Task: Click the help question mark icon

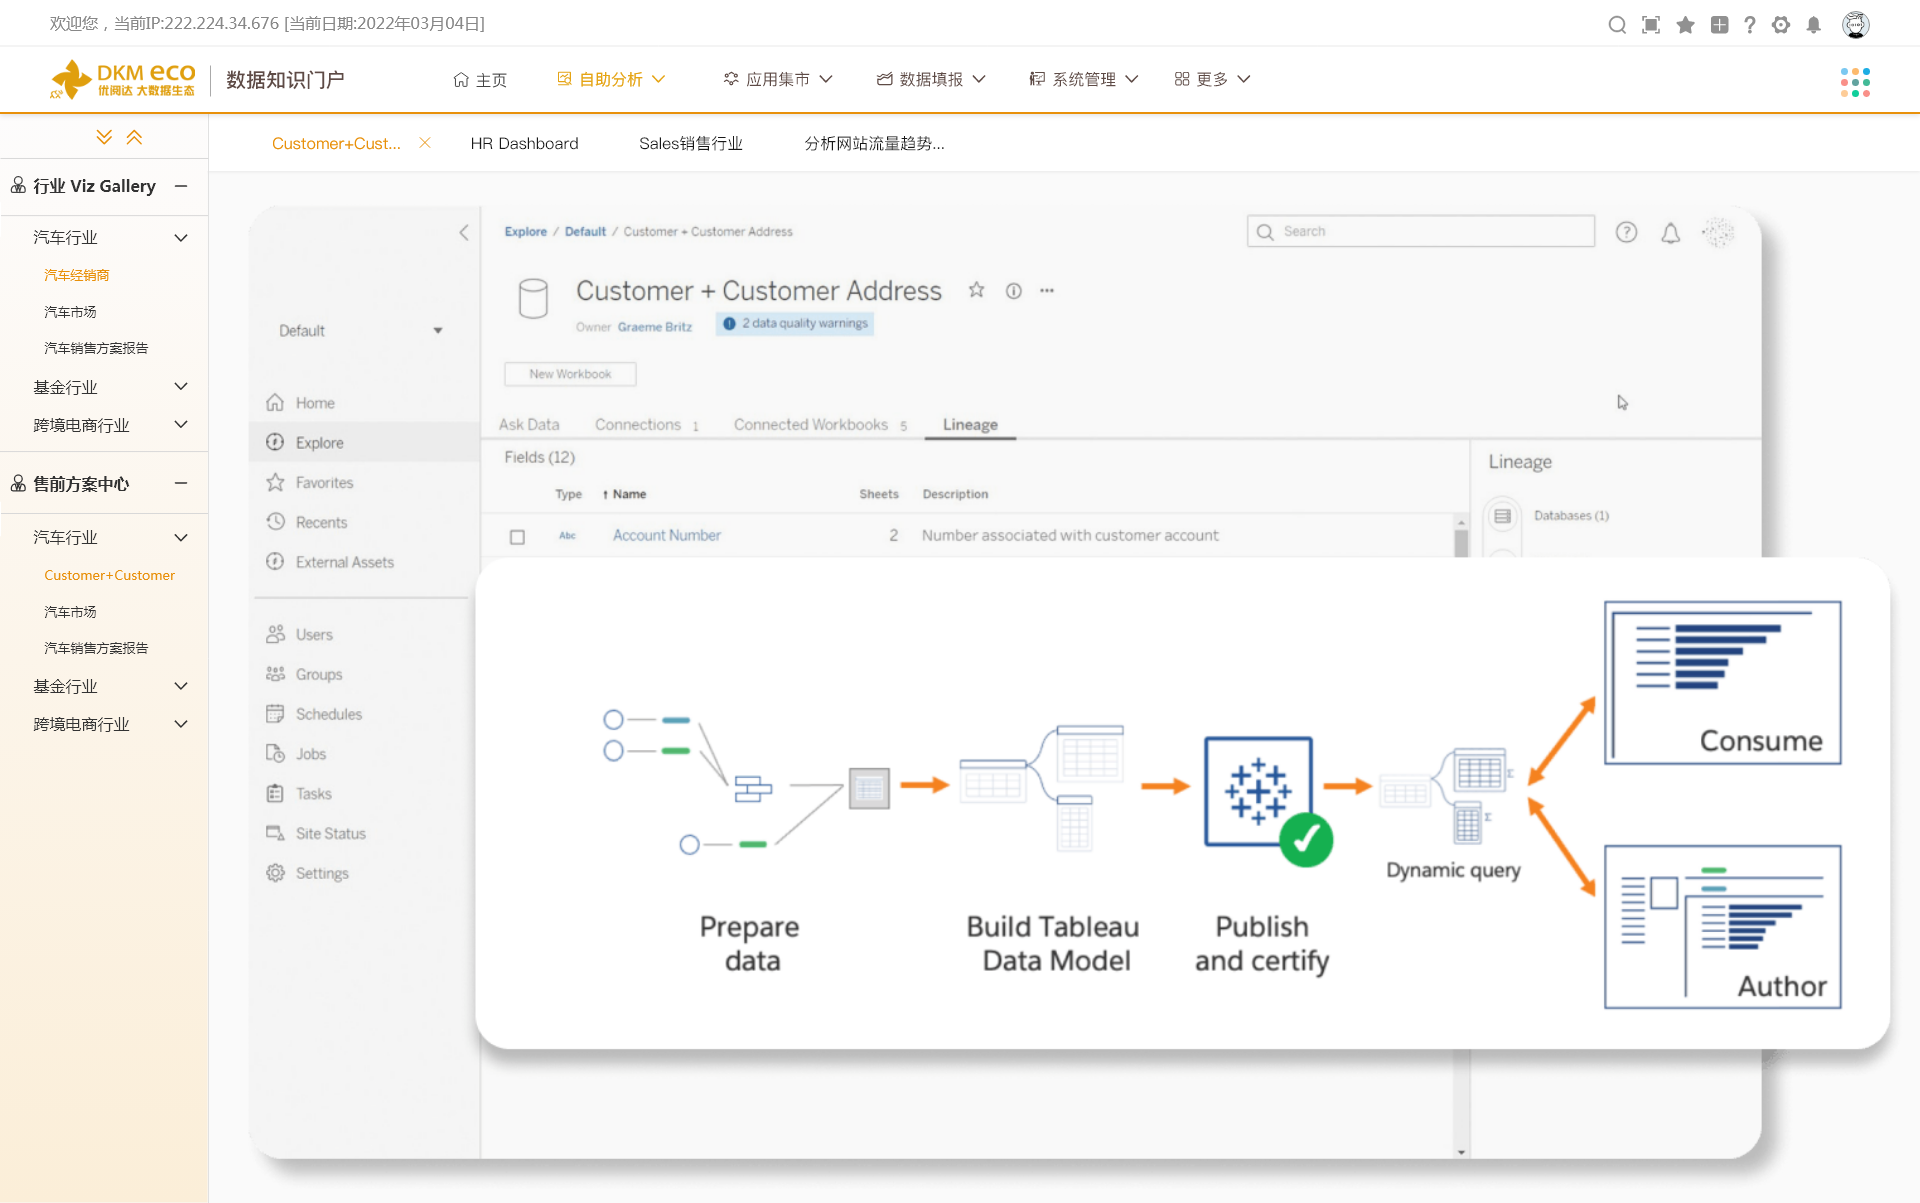Action: point(1749,25)
